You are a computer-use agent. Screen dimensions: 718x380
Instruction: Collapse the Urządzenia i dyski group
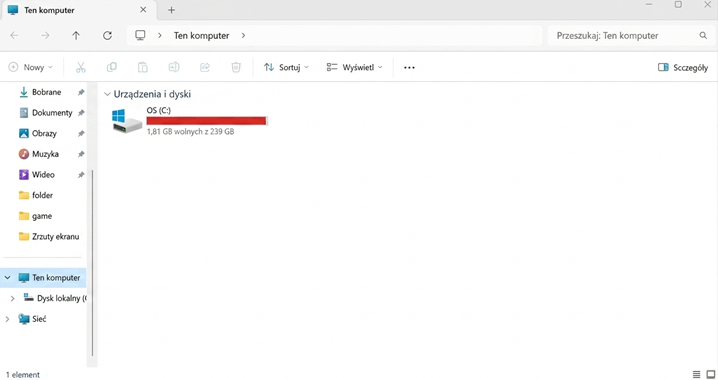[107, 94]
